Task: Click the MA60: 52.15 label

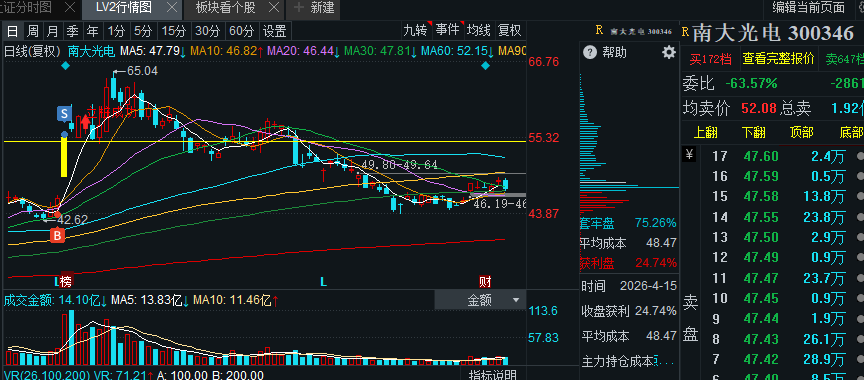Action: click(x=458, y=52)
